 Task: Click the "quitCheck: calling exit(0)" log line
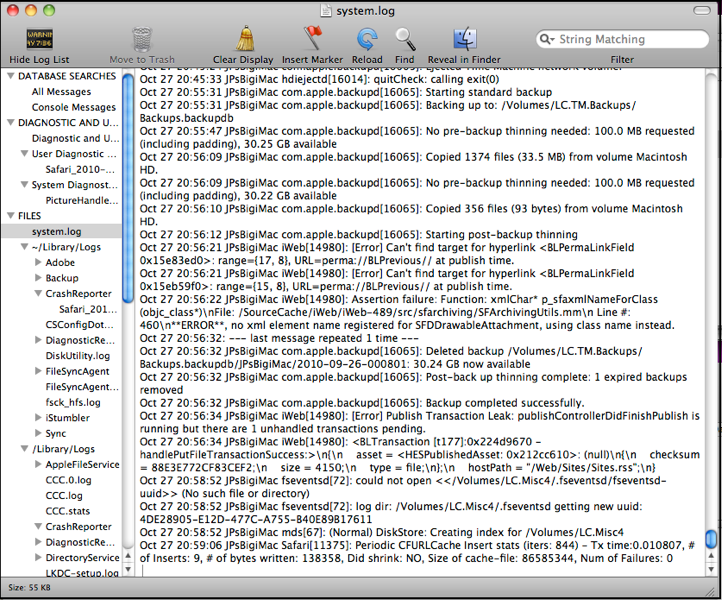(319, 79)
